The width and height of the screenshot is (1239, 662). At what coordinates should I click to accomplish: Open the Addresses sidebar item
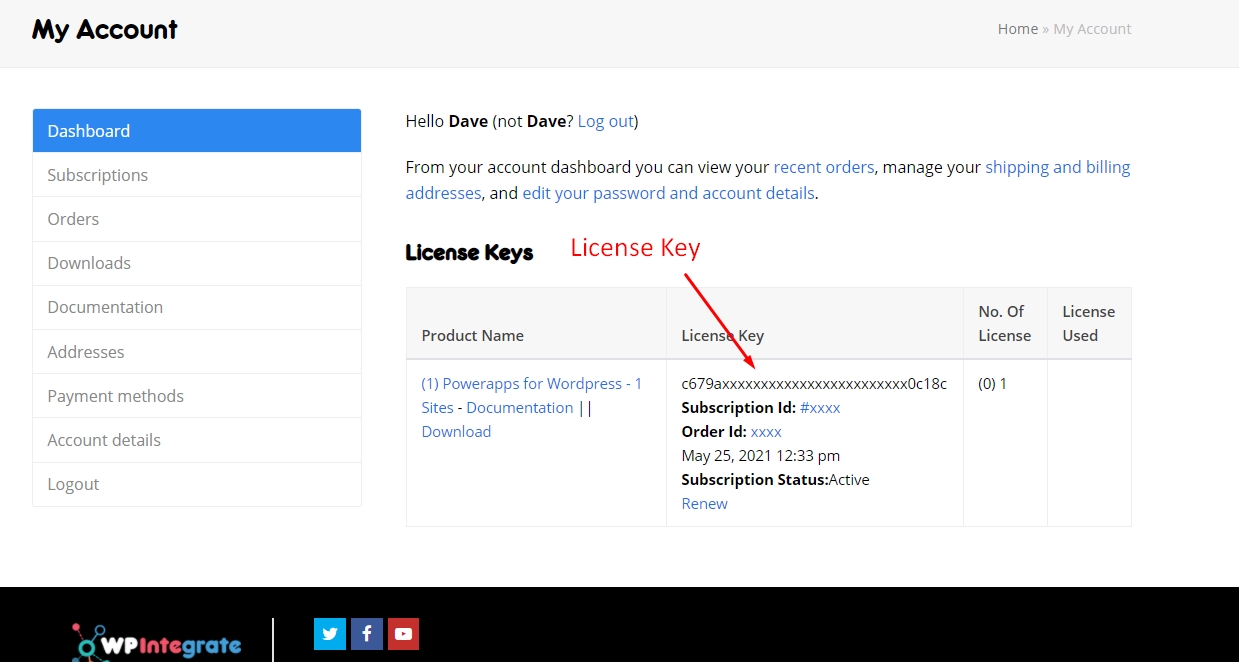tap(197, 352)
